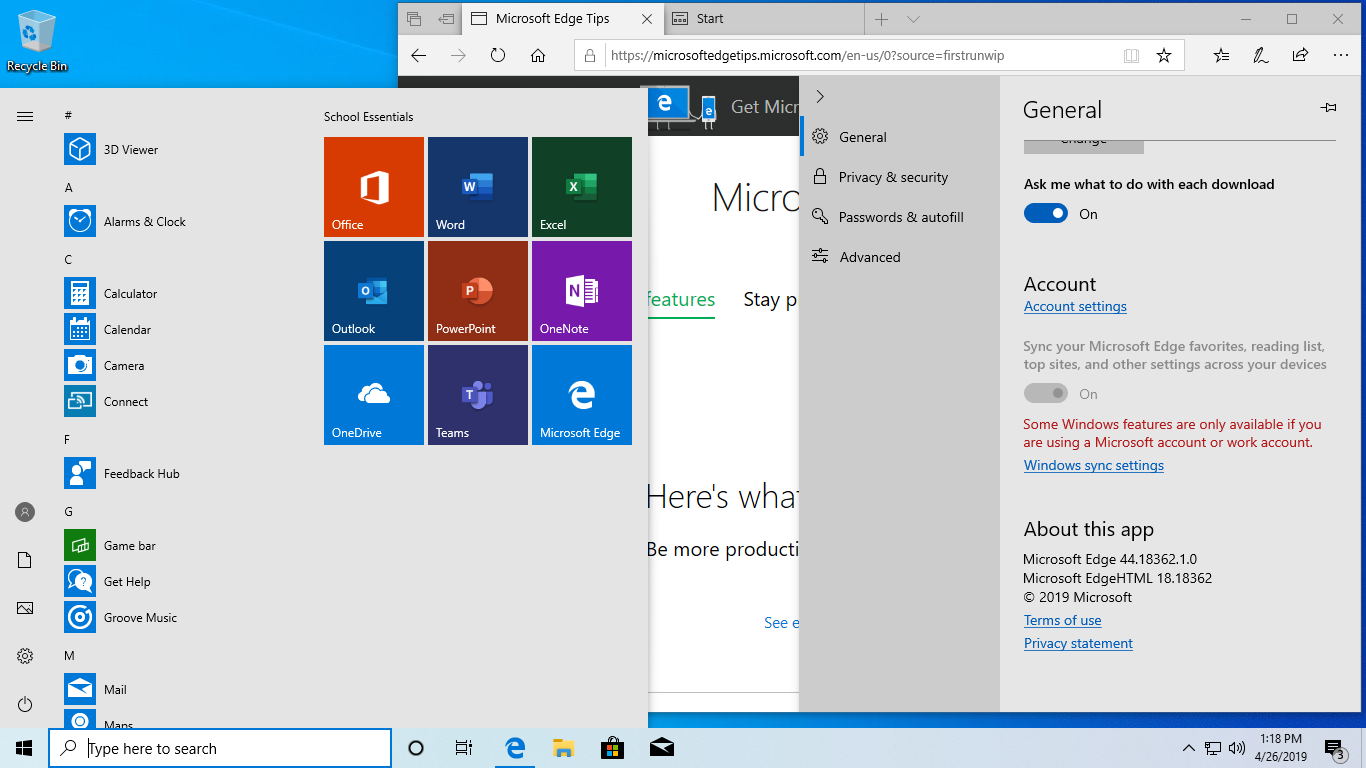Screen dimensions: 1366x768
Task: Open Settings gear in Start sidebar
Action: 25,656
